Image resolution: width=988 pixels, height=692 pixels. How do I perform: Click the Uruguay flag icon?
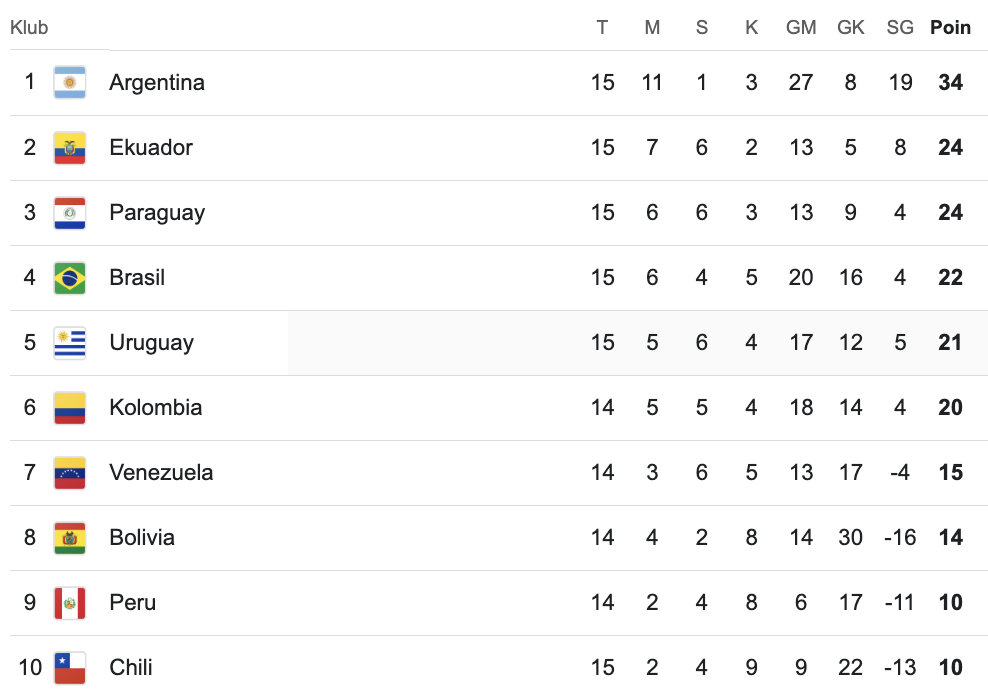pos(69,342)
